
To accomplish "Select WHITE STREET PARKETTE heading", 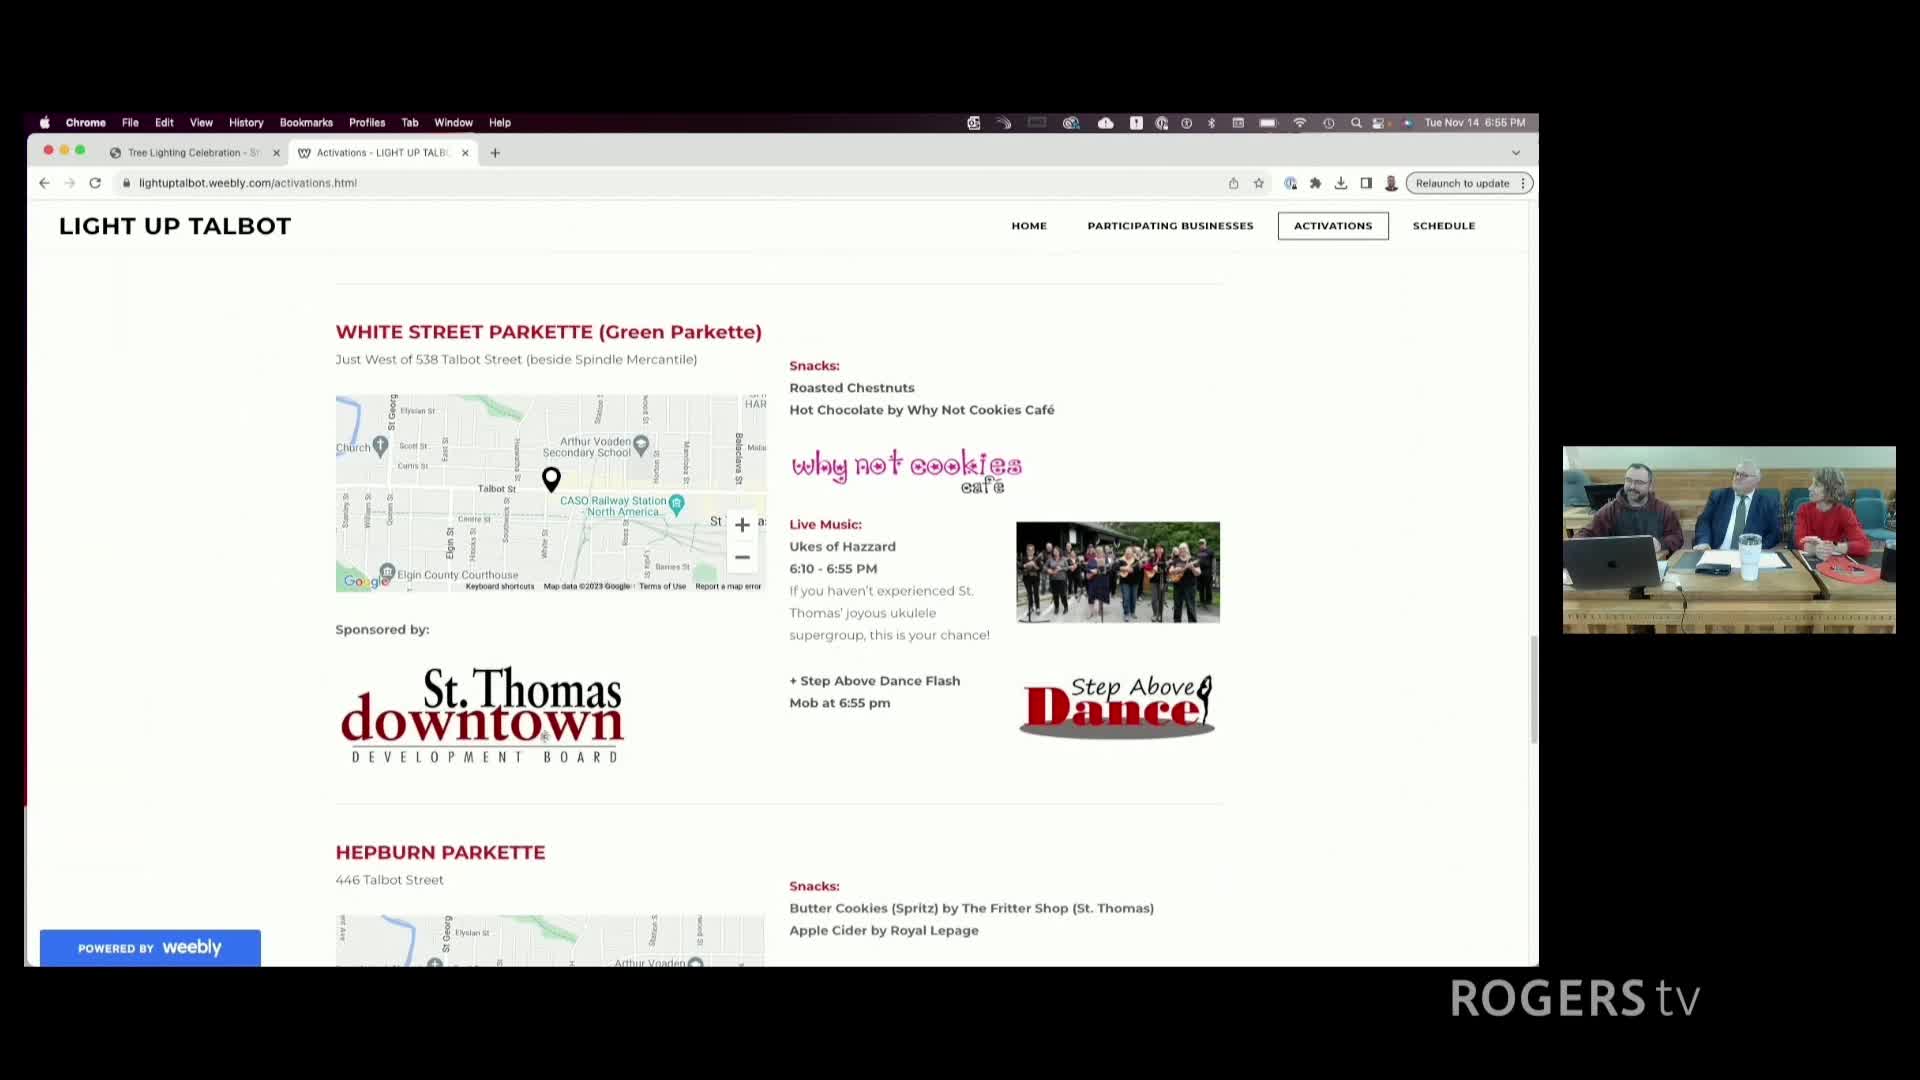I will 548,332.
